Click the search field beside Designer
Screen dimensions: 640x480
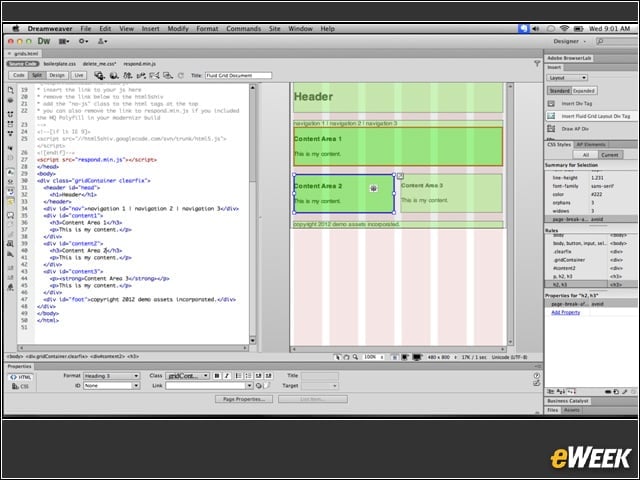tap(616, 41)
